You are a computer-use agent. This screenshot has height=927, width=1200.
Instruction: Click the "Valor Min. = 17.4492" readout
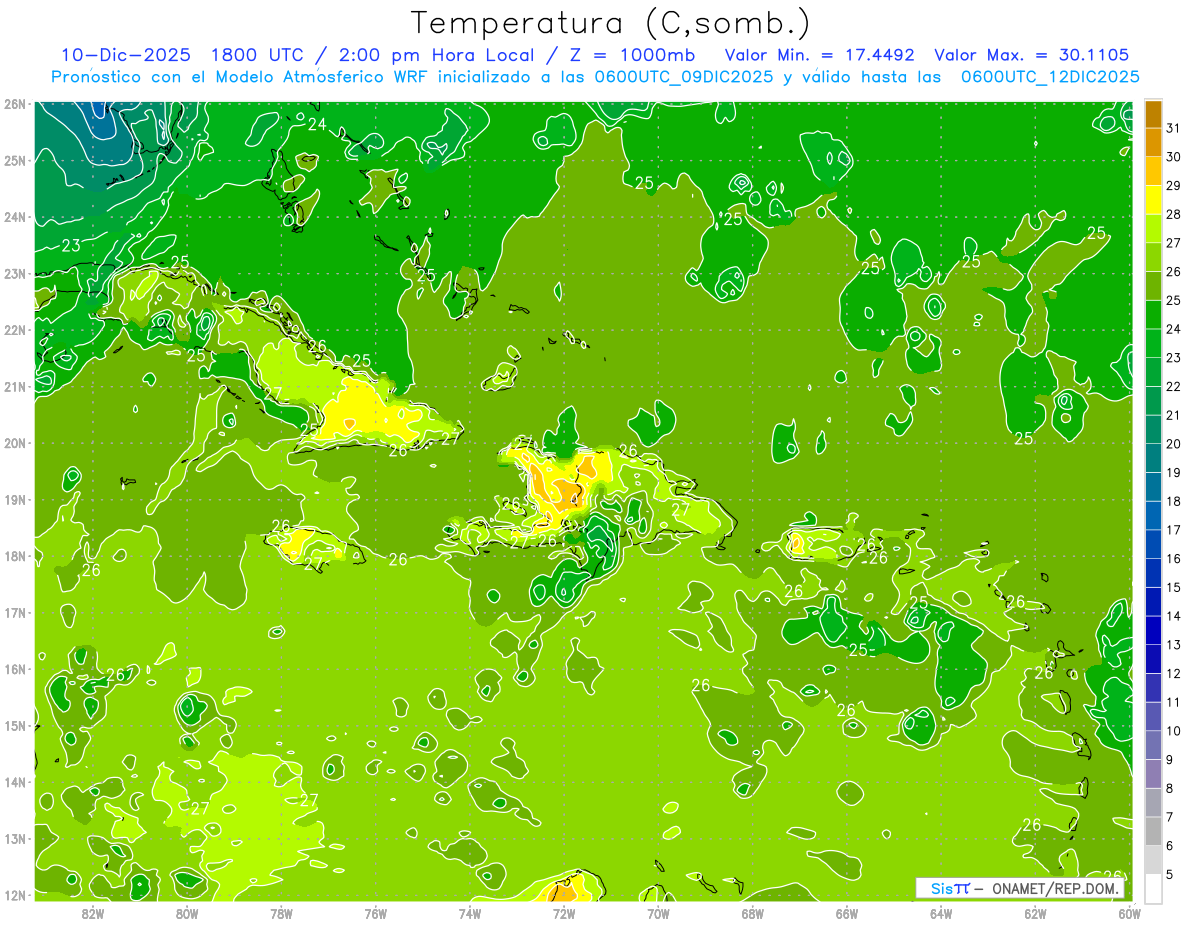(x=820, y=55)
